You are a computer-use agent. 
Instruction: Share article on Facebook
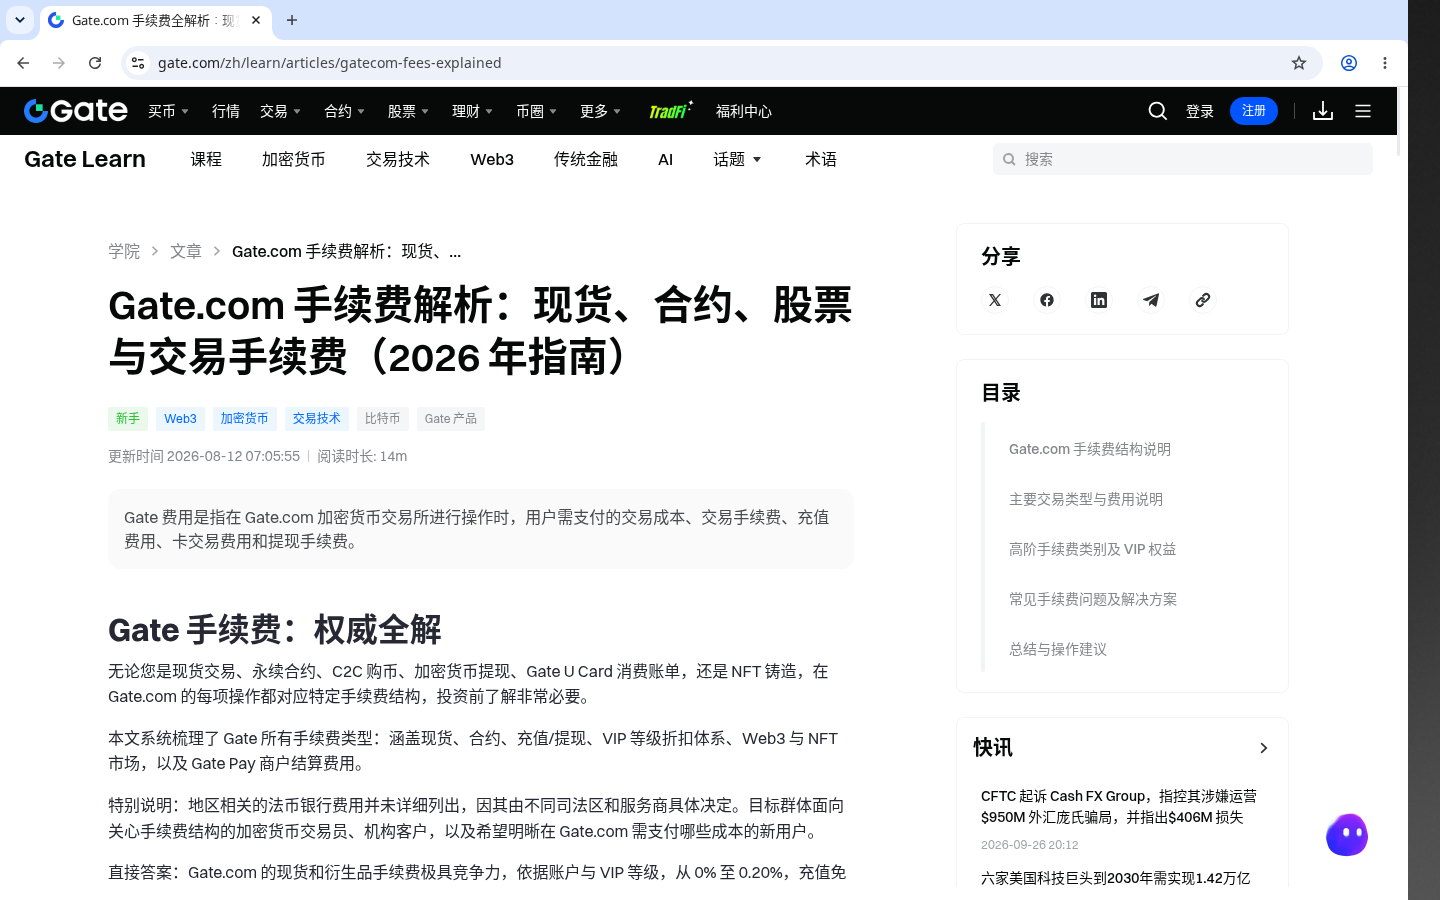[1047, 300]
